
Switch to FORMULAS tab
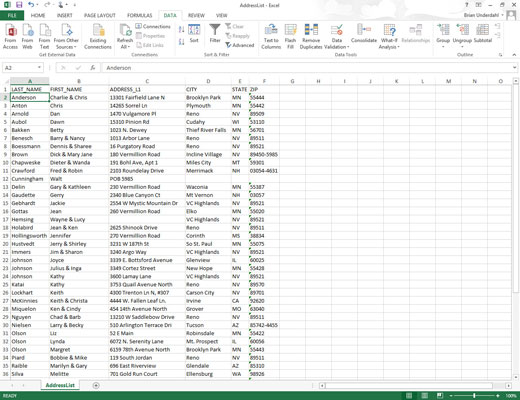140,15
